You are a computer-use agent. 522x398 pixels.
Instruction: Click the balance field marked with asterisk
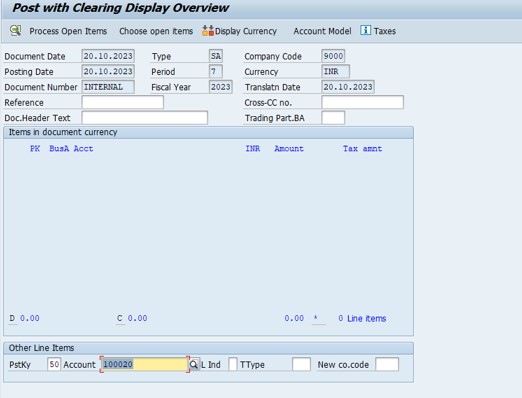point(319,318)
